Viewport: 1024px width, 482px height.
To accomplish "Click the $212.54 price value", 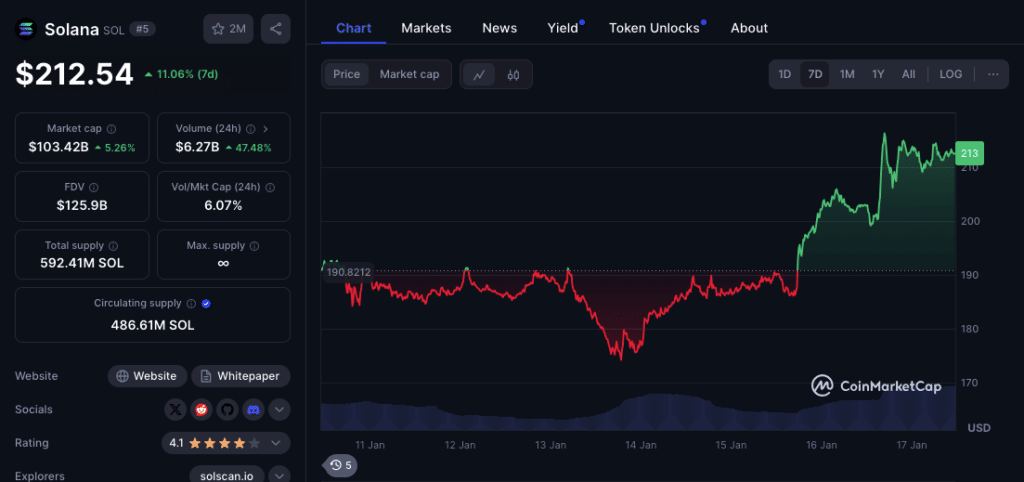I will pyautogui.click(x=74, y=74).
